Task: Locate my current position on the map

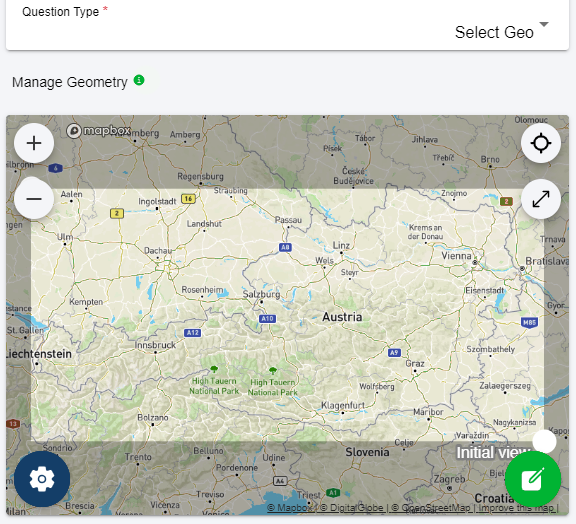Action: (541, 143)
